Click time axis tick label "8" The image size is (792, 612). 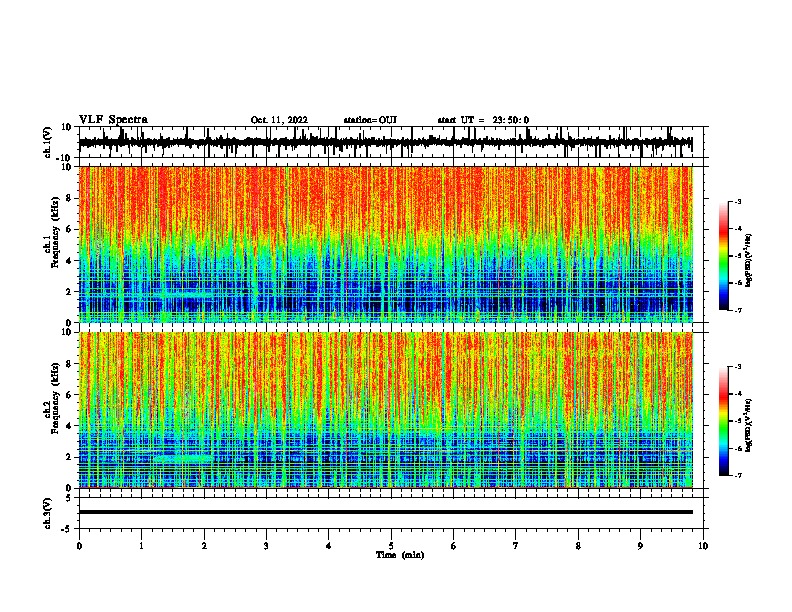(578, 546)
